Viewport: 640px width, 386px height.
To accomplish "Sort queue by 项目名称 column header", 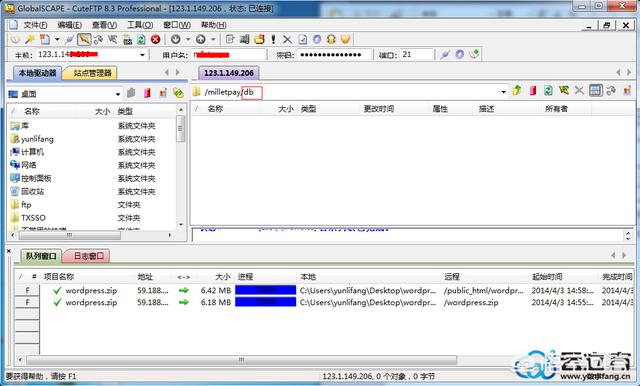I will tap(59, 277).
